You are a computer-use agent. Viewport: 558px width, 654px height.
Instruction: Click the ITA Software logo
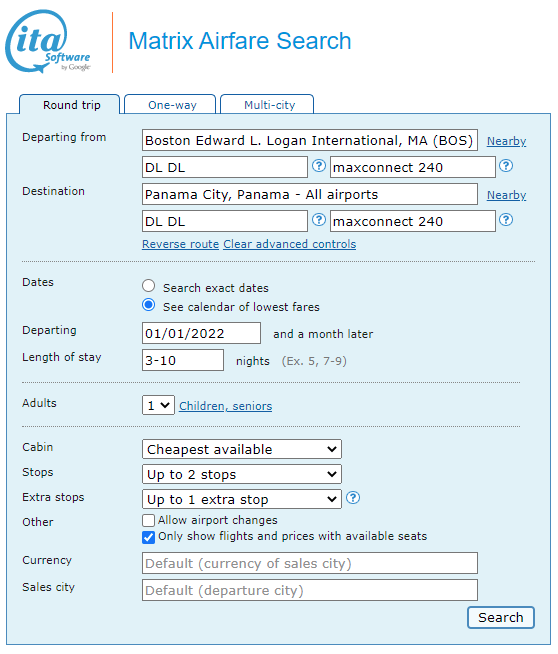pos(48,41)
